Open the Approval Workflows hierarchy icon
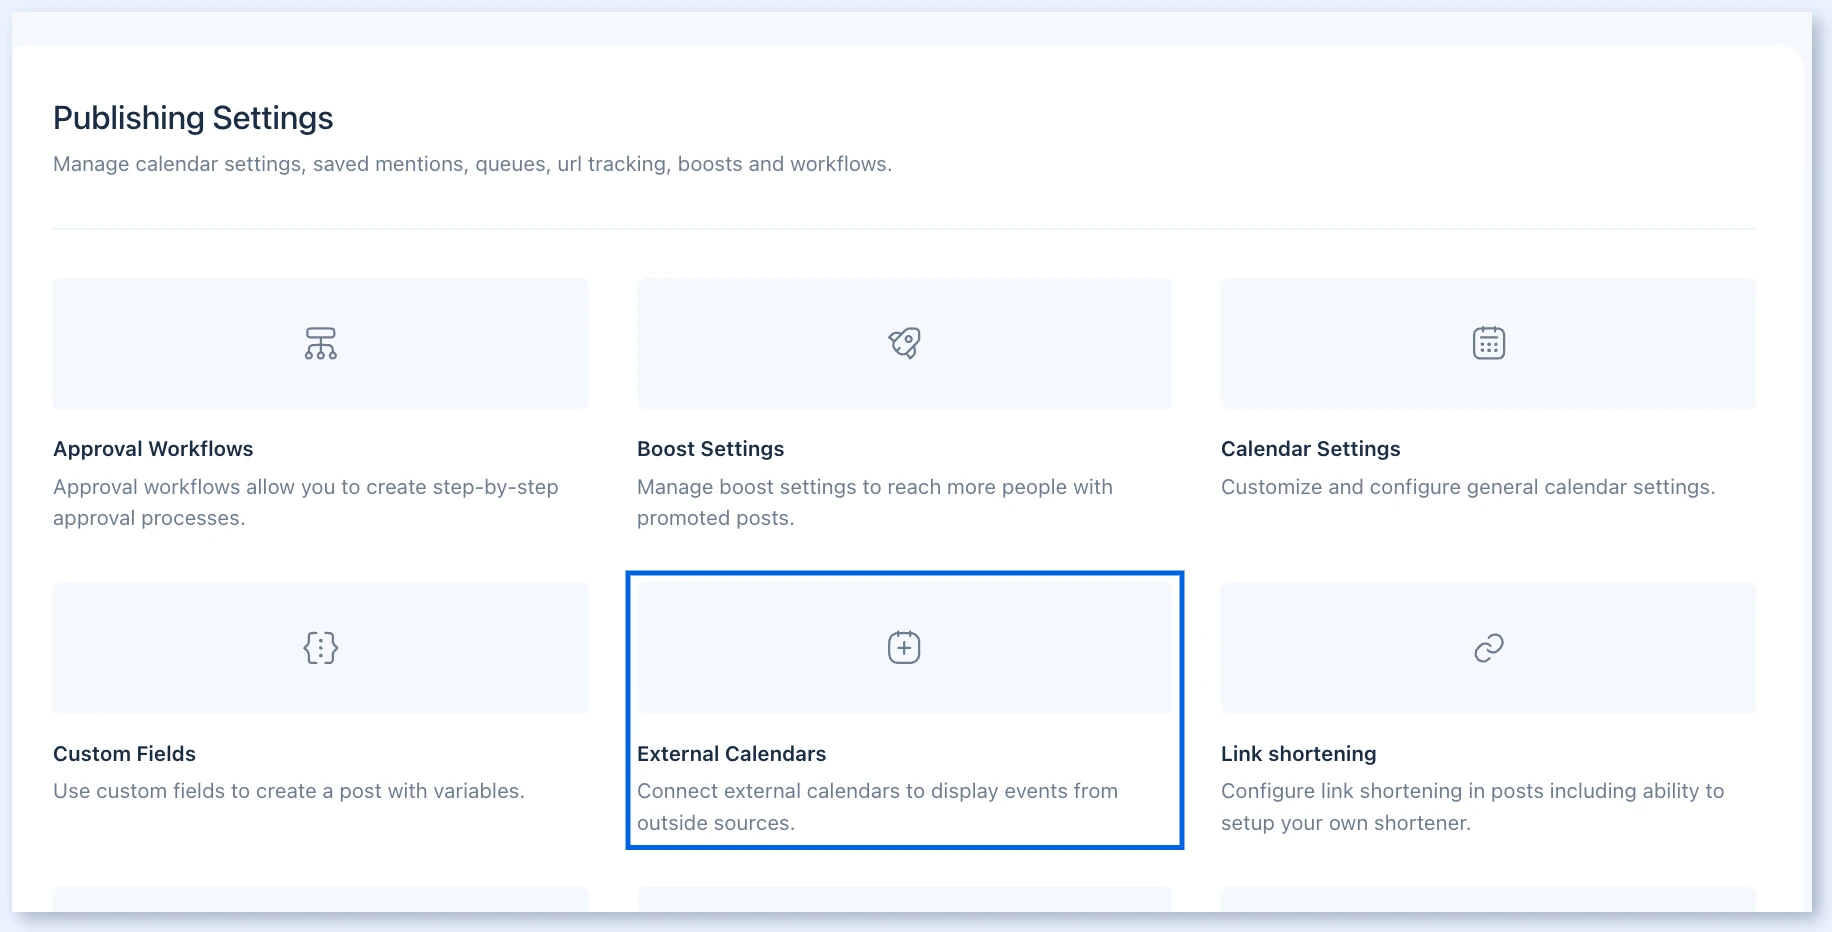This screenshot has width=1832, height=932. point(321,343)
